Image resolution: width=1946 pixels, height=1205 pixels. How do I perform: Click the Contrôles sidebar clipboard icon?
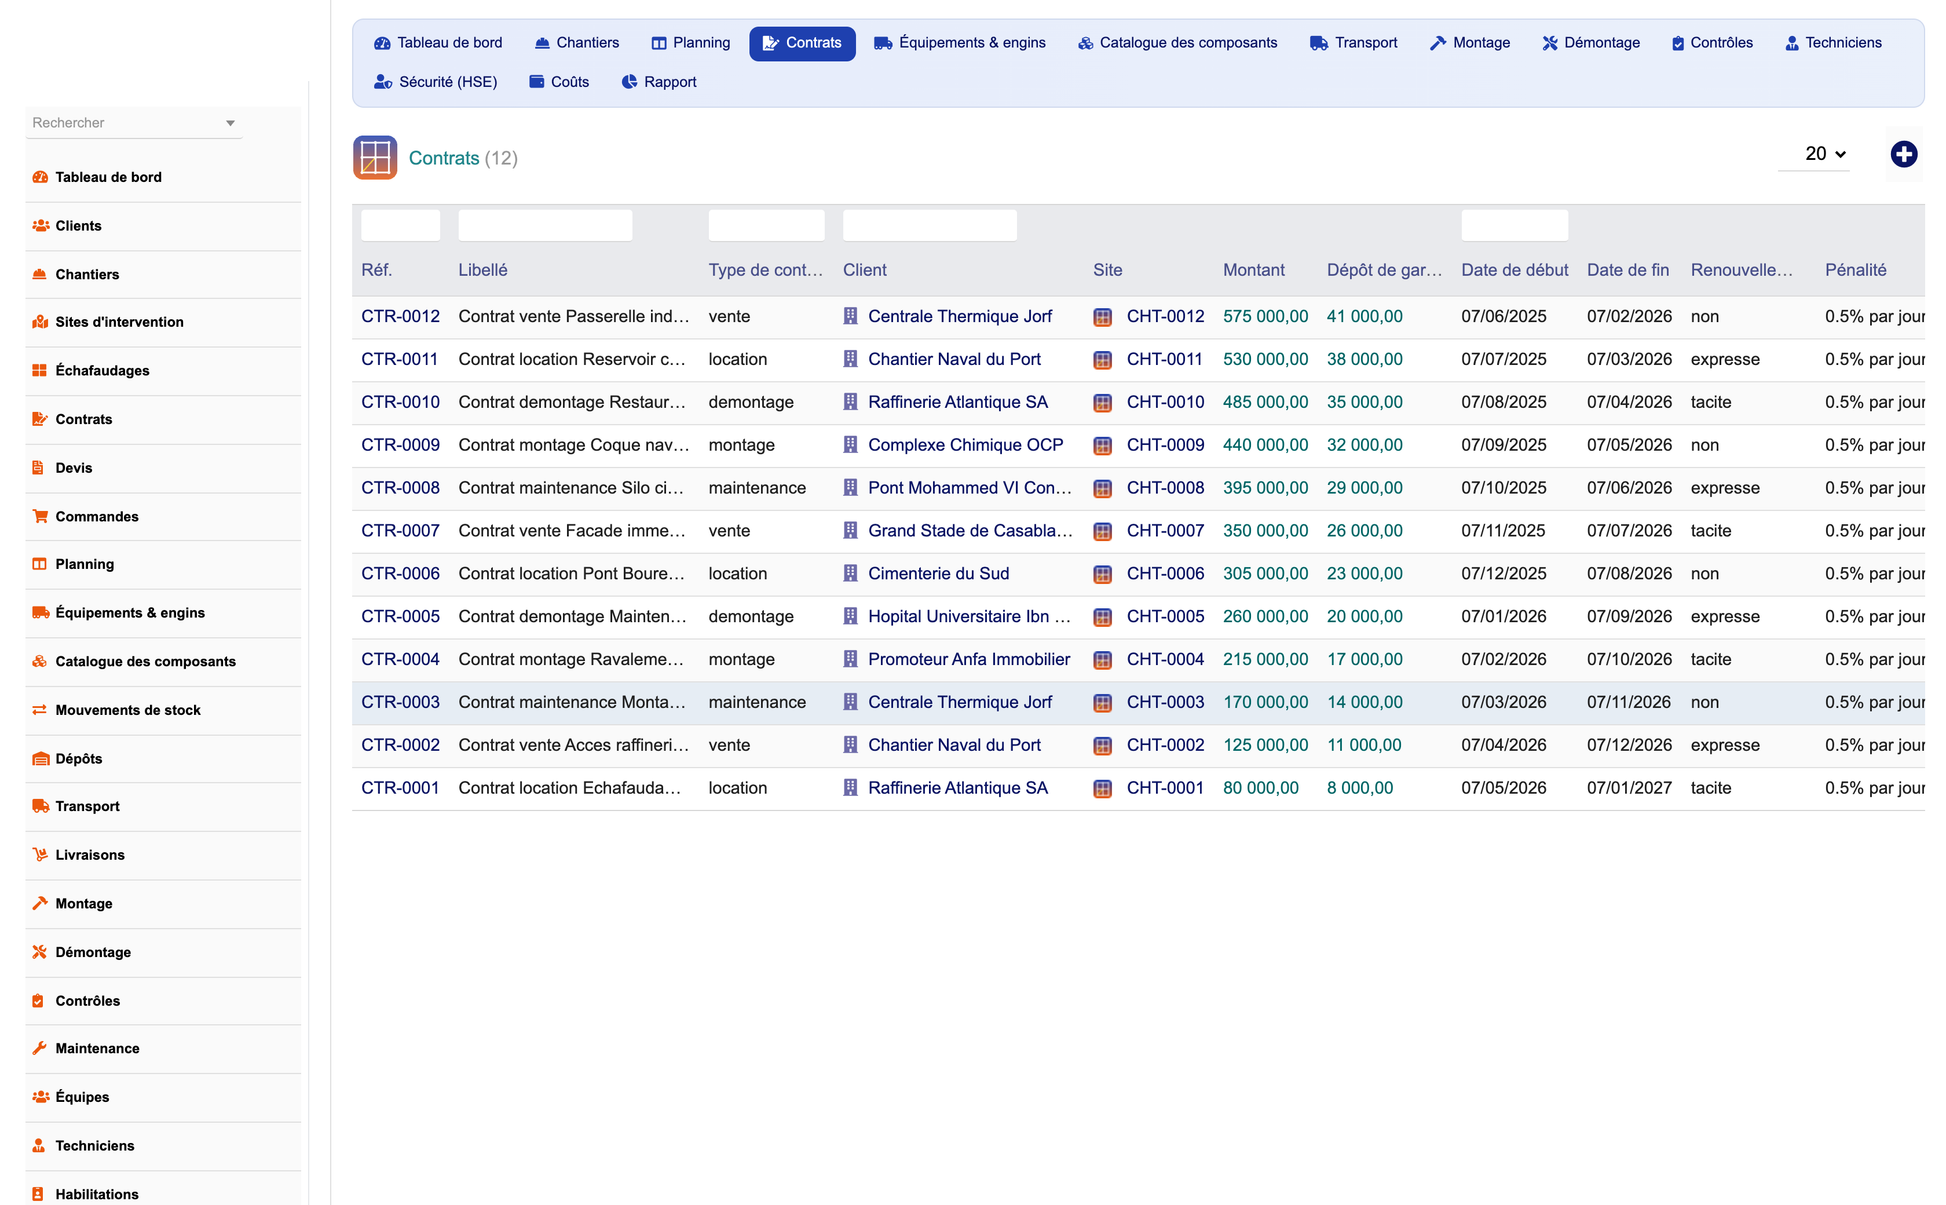click(40, 1001)
